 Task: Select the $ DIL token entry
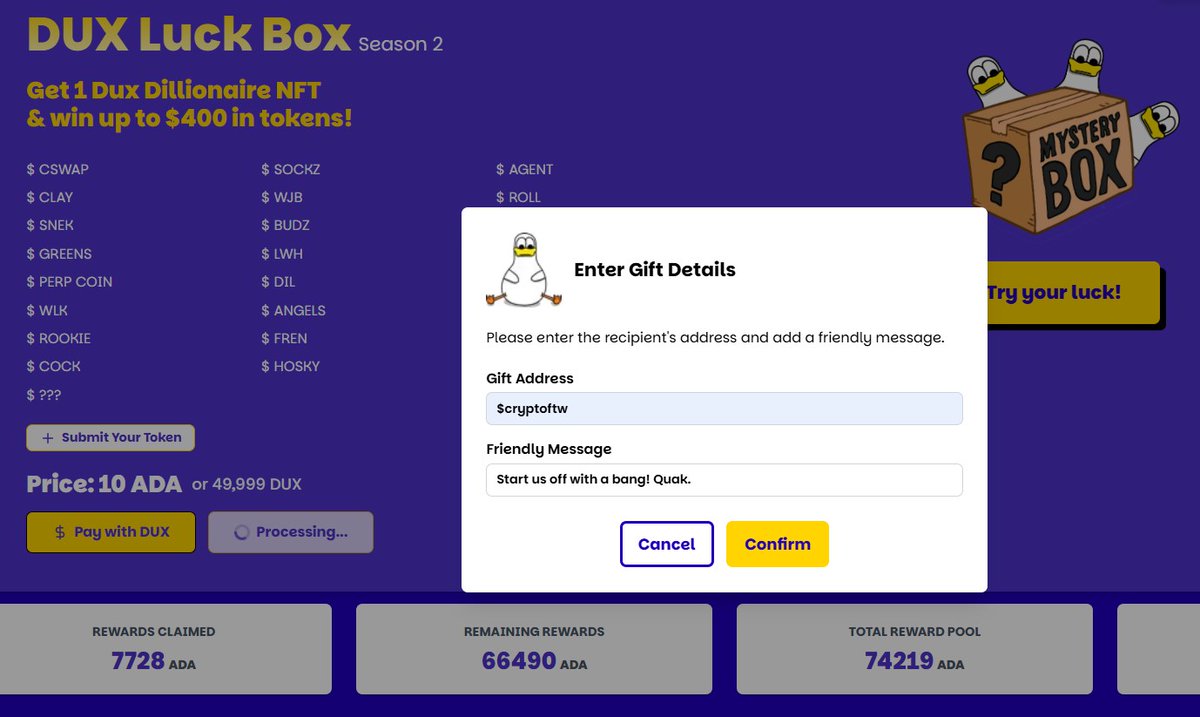[x=279, y=282]
